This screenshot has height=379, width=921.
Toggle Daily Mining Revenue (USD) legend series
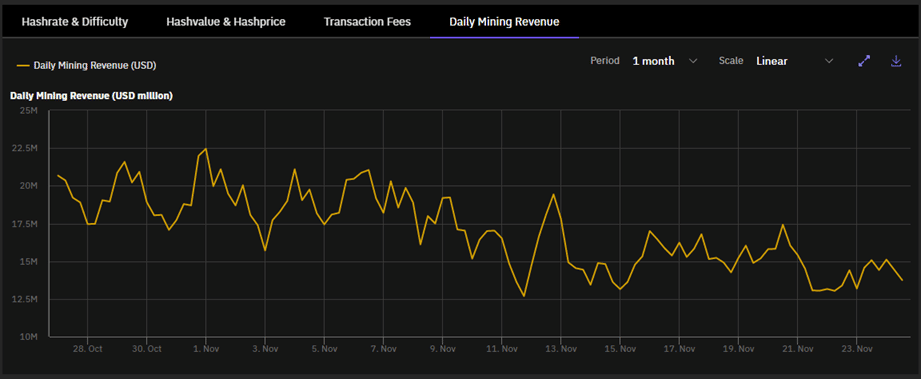point(86,65)
